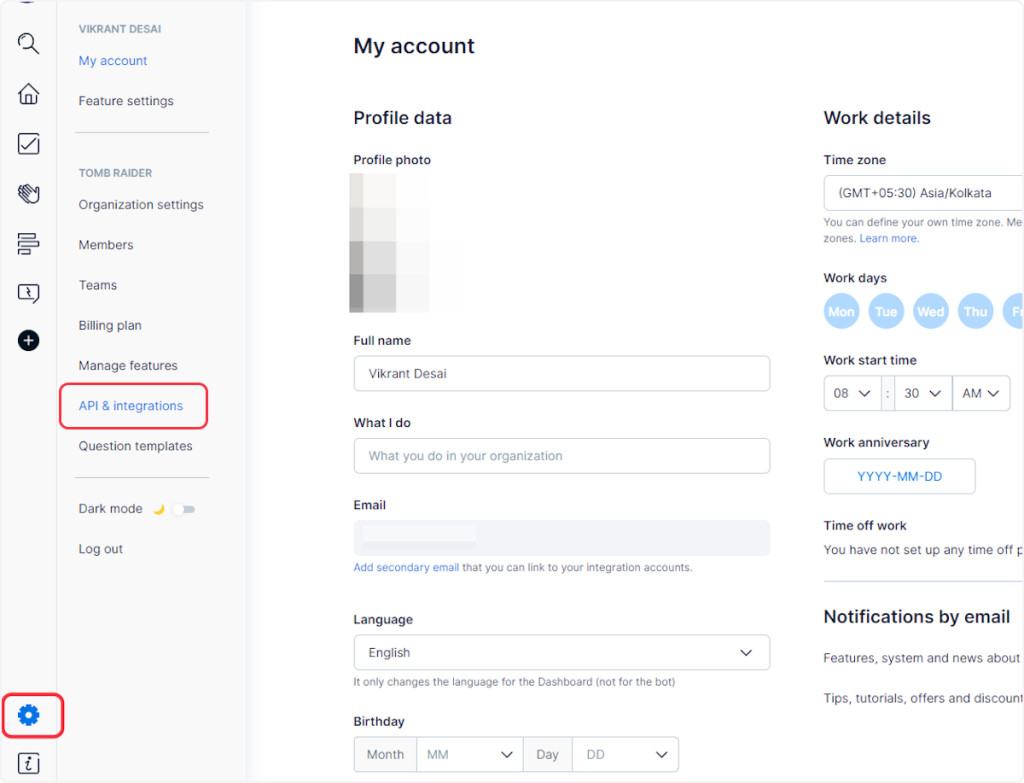Viewport: 1024px width, 783px height.
Task: Open the Time zone dropdown
Action: [922, 193]
